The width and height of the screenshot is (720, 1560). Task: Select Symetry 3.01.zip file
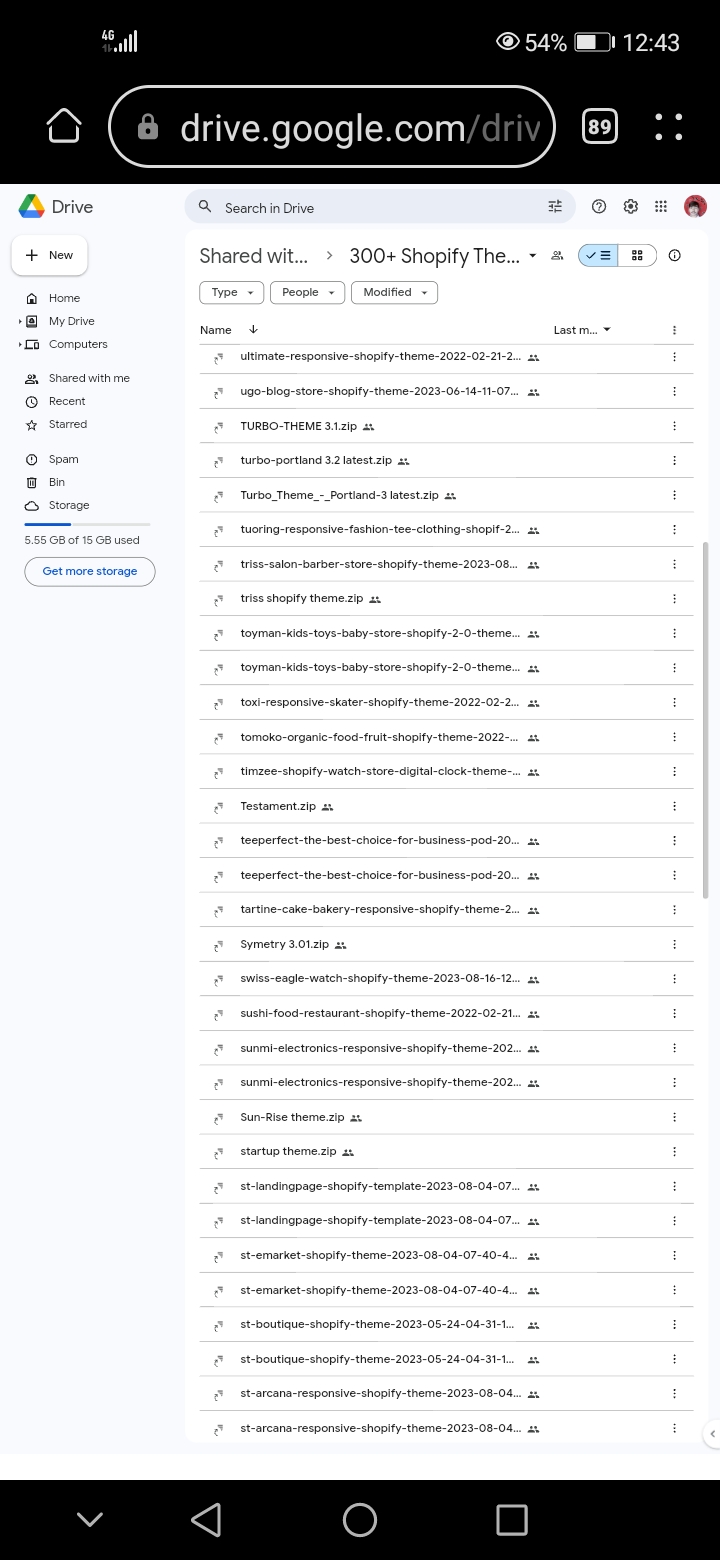[x=446, y=944]
